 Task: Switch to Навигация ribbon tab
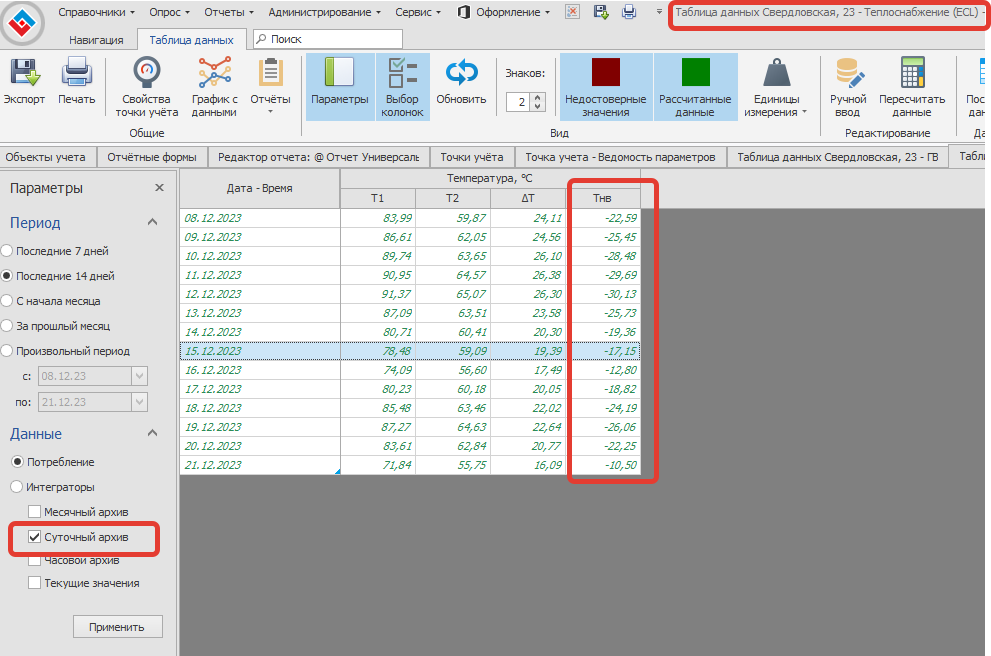pos(96,40)
